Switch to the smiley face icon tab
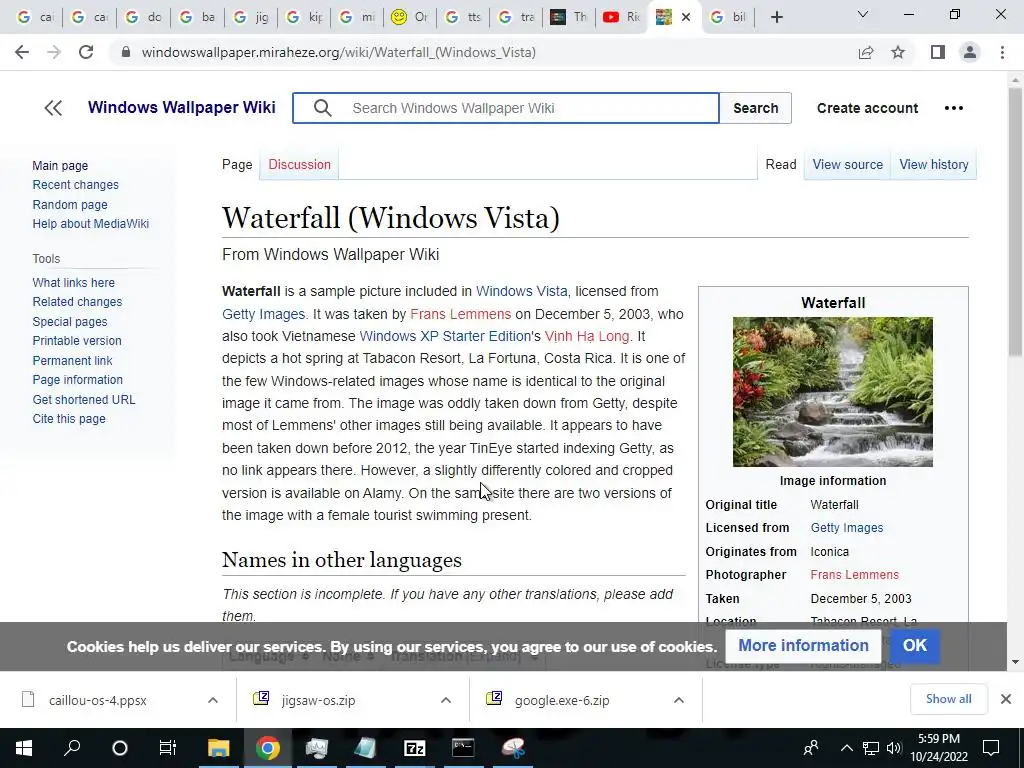This screenshot has height=768, width=1024. coord(410,17)
